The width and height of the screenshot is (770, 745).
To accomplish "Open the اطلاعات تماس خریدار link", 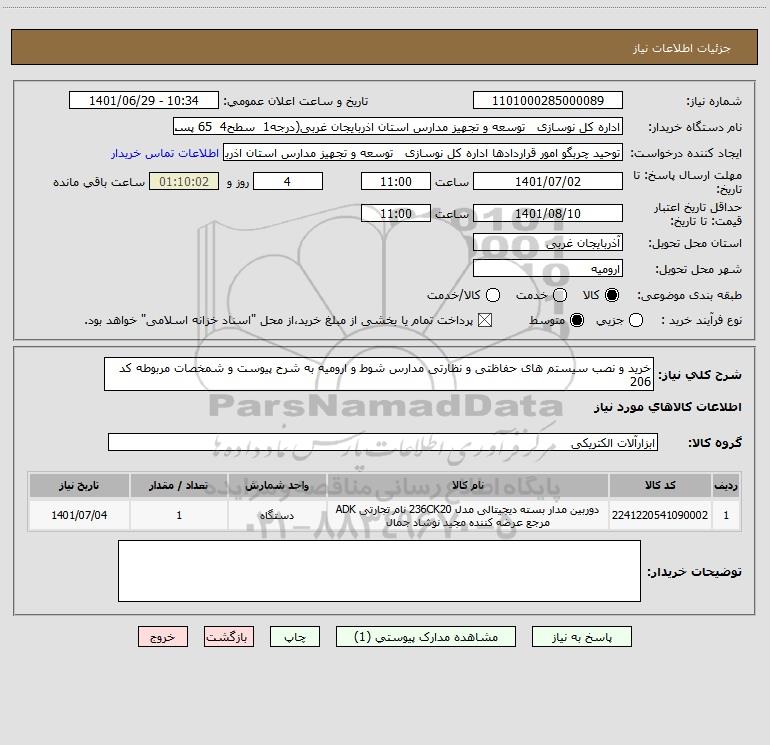I will coord(165,153).
